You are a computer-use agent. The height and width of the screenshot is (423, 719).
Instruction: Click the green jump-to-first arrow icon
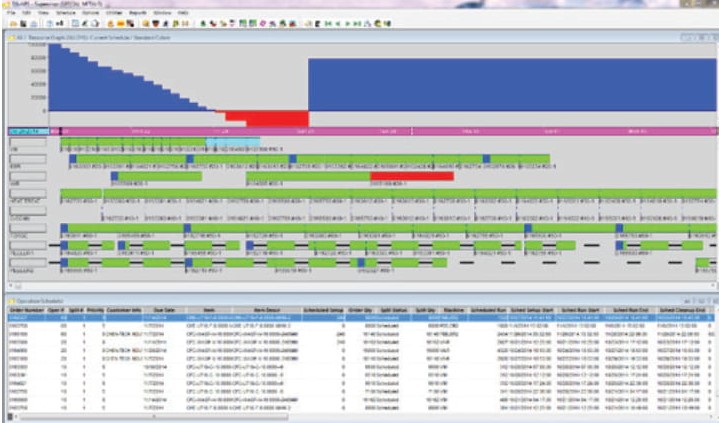pyautogui.click(x=328, y=23)
